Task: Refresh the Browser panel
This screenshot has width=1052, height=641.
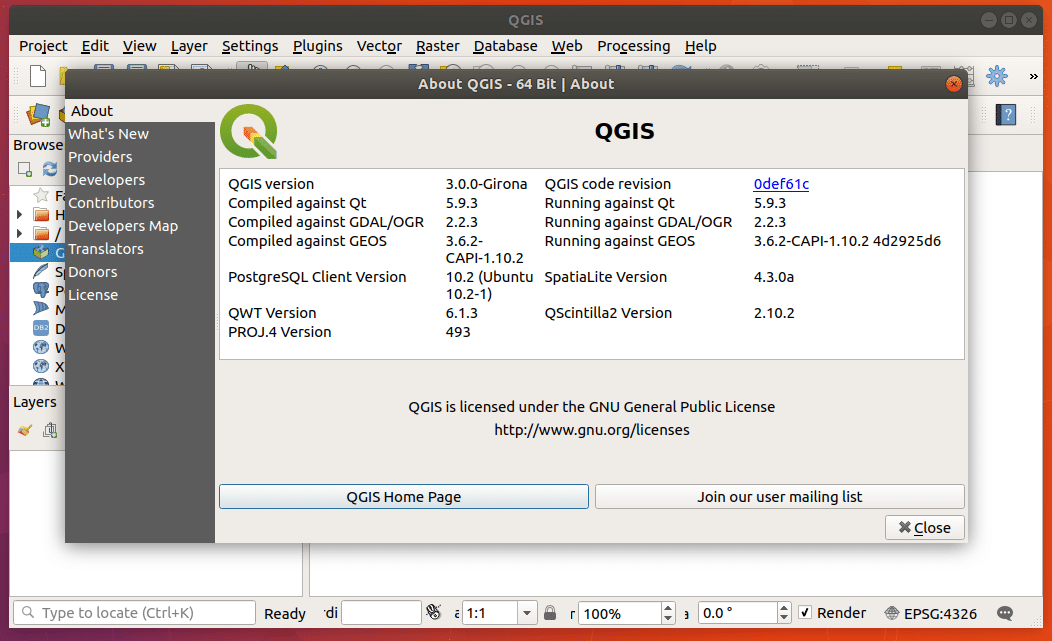Action: 50,169
